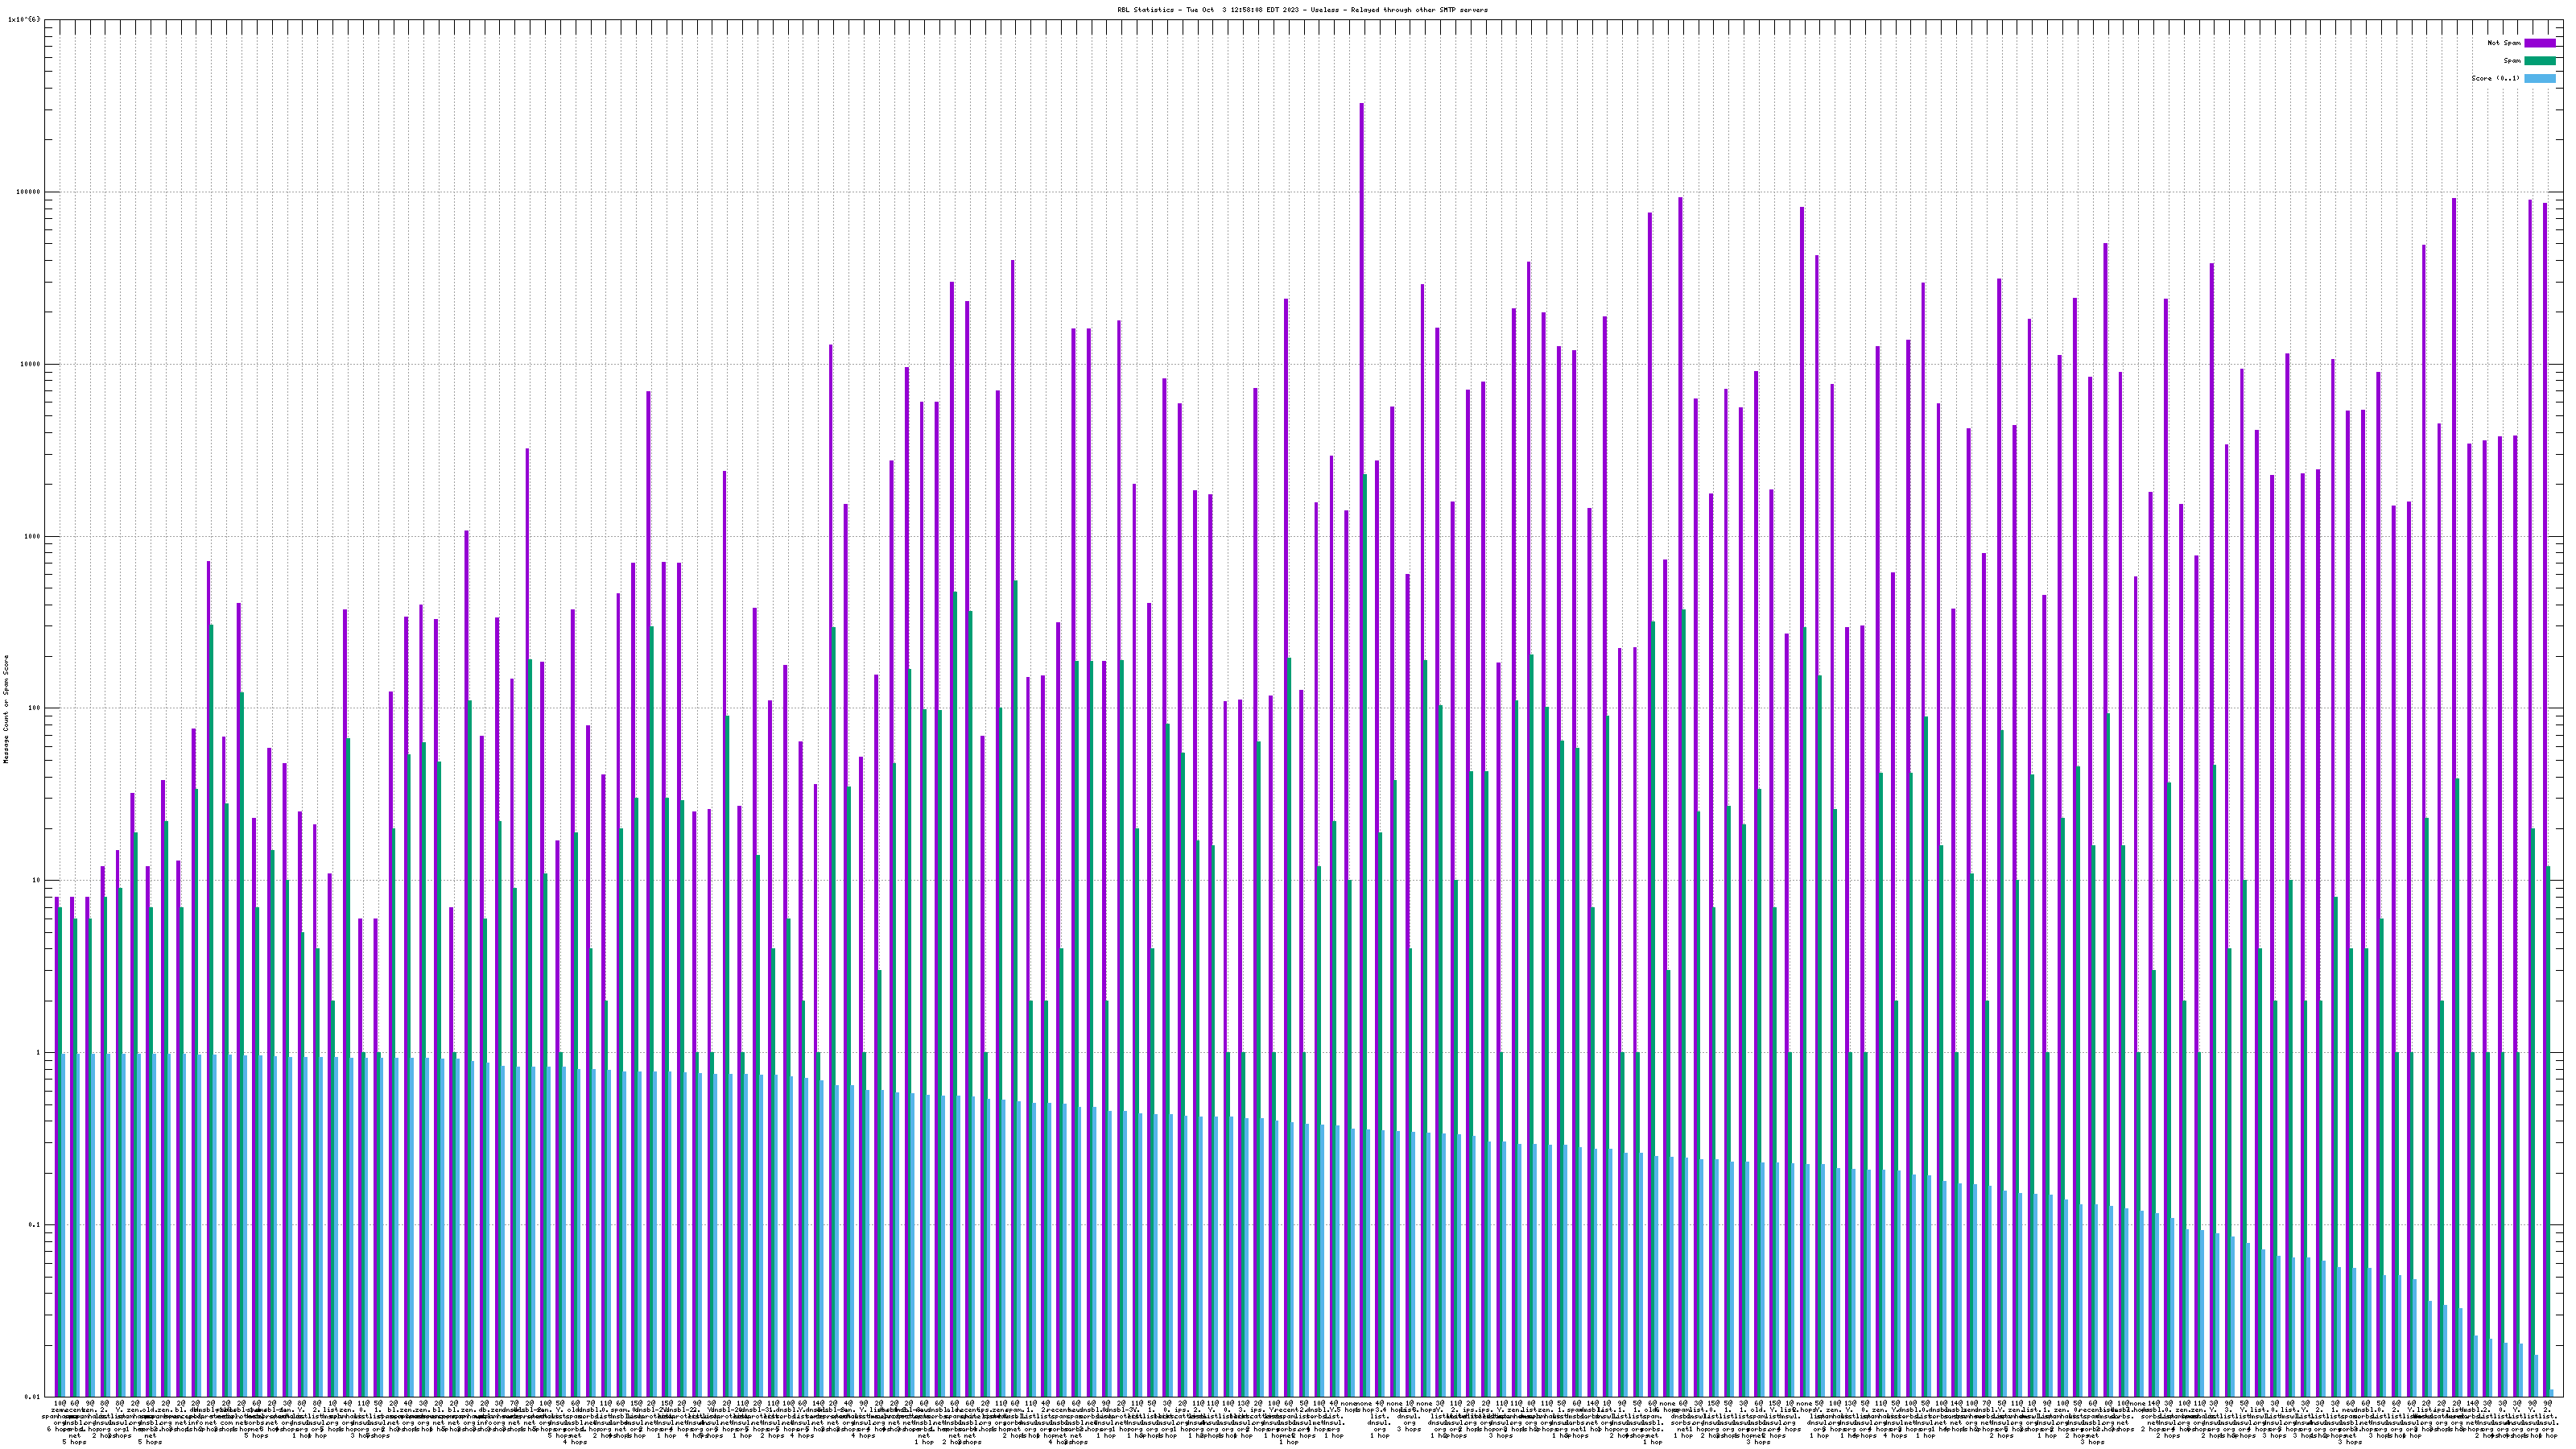Select the "Score (0..1)" legend label
This screenshot has height=1449, width=2576.
tap(2495, 78)
